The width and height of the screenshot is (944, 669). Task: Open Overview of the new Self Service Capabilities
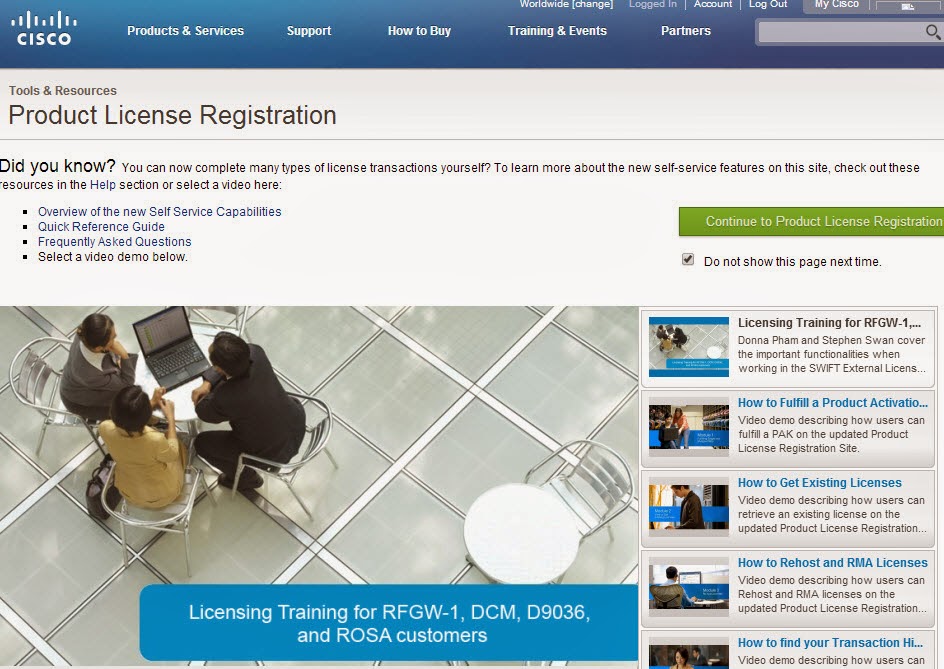coord(160,212)
